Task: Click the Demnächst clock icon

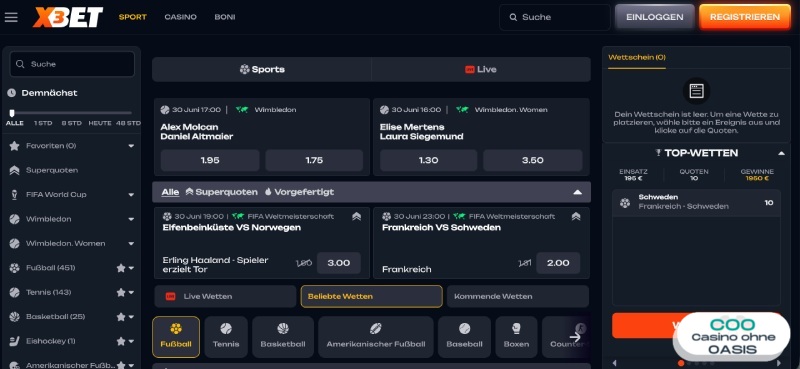Action: [x=12, y=93]
